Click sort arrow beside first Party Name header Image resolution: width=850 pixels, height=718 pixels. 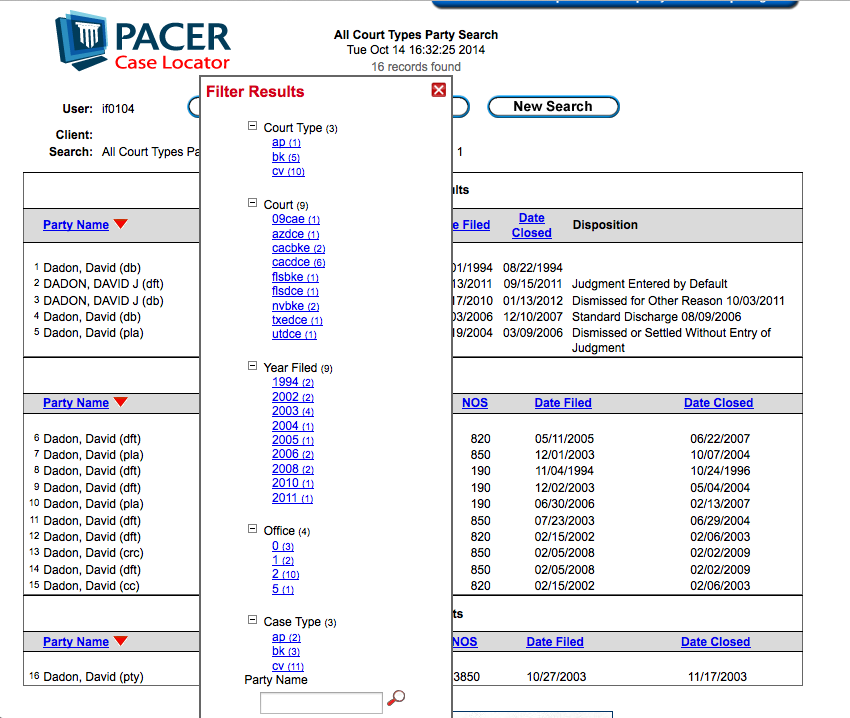coord(121,223)
